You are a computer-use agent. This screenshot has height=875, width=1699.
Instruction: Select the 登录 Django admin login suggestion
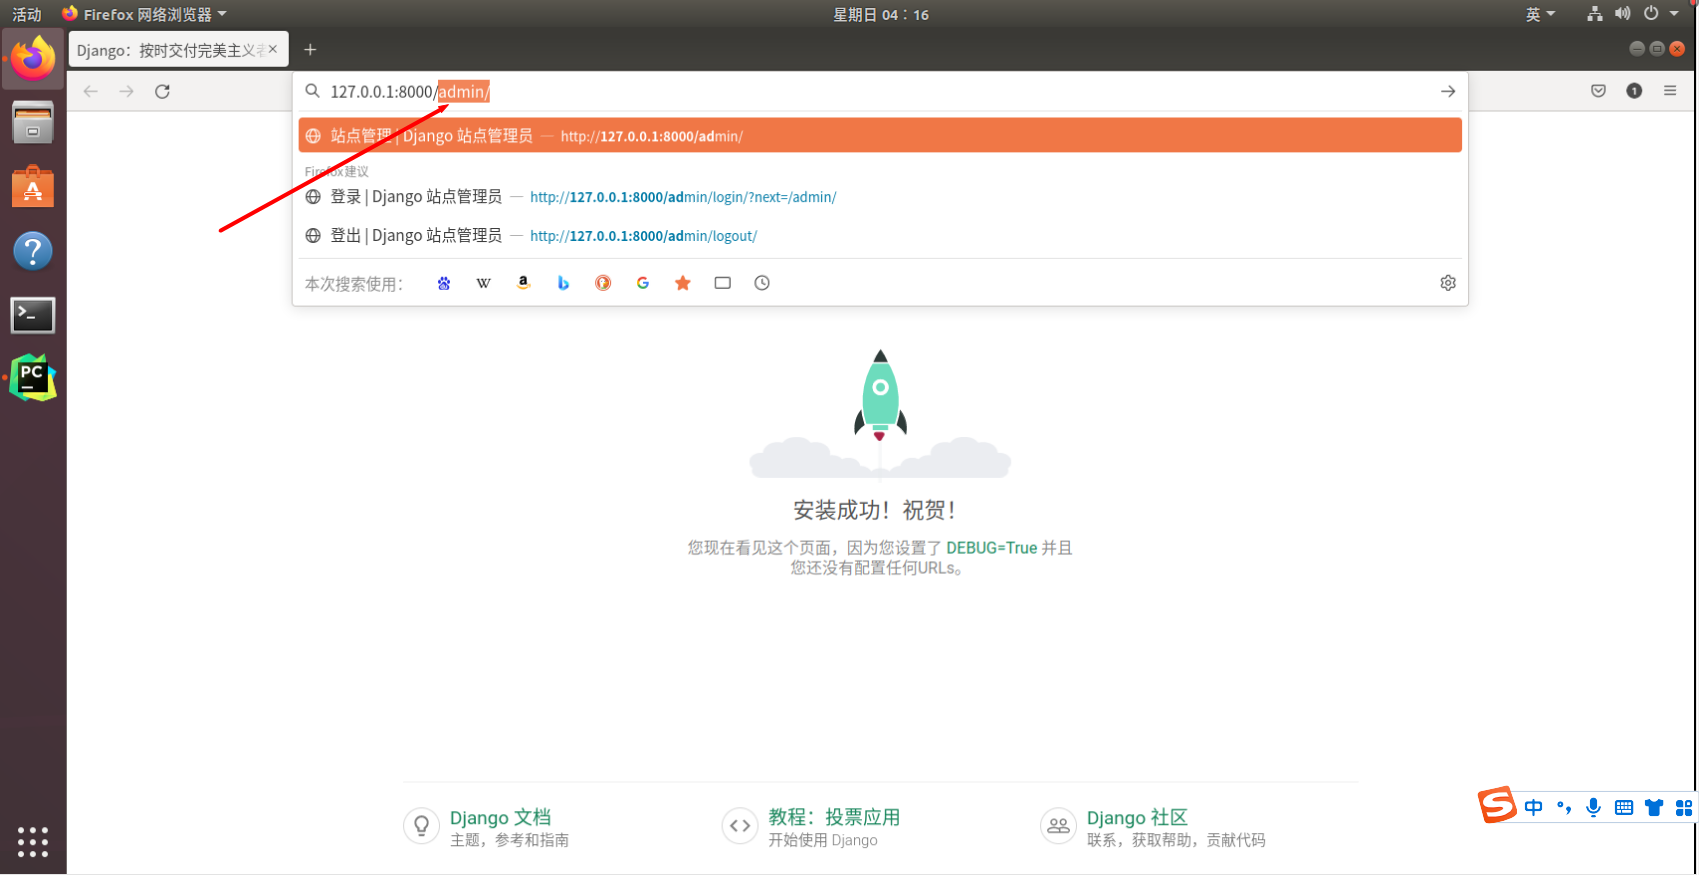[x=880, y=197]
